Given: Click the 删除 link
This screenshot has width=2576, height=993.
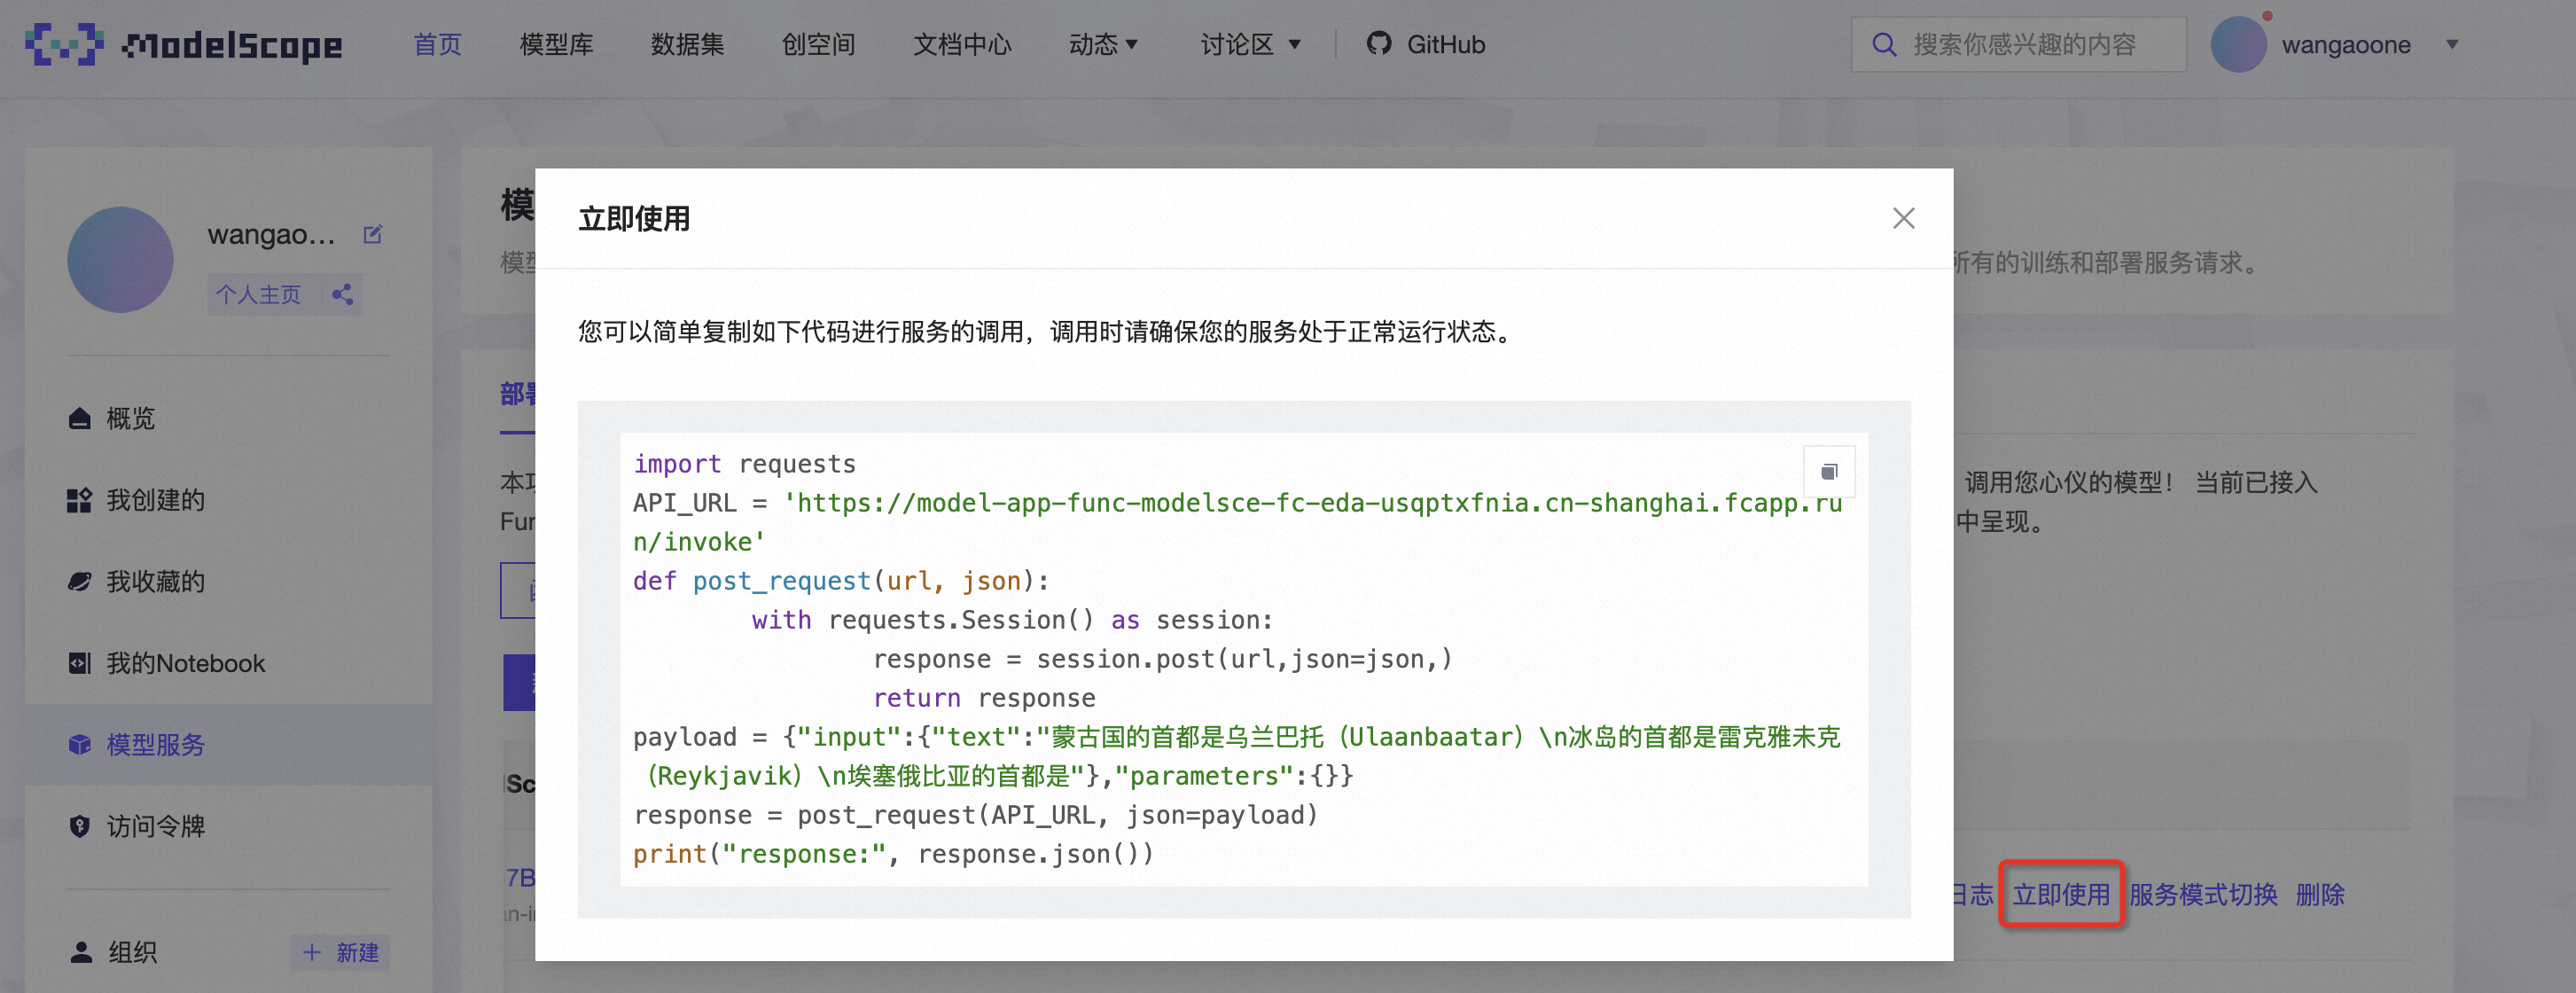Looking at the screenshot, I should pos(2319,894).
